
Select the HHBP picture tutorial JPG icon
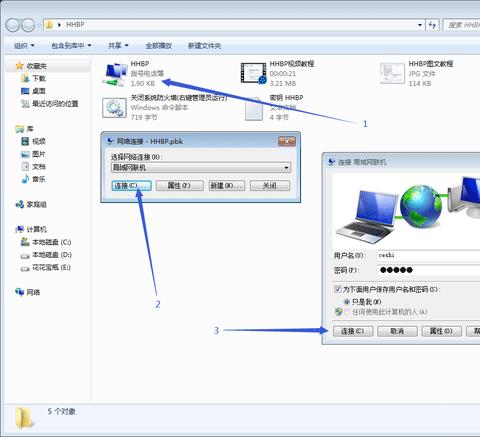(x=392, y=73)
